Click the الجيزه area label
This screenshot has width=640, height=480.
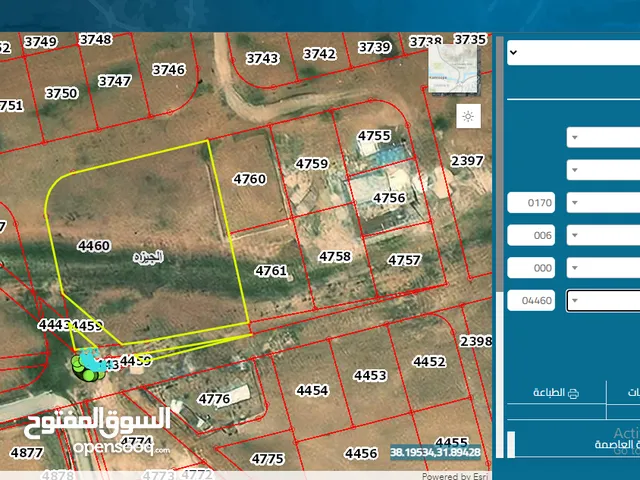pyautogui.click(x=148, y=257)
